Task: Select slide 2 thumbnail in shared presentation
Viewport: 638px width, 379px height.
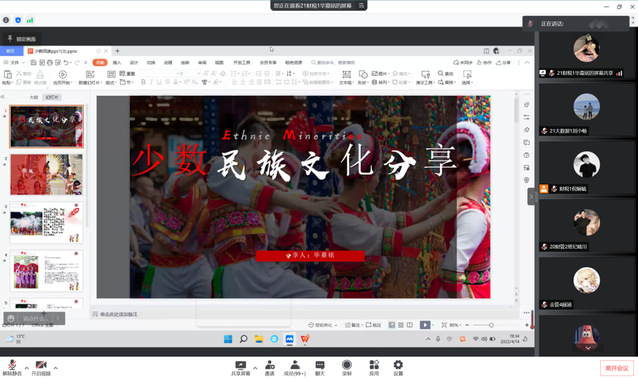Action: coord(47,174)
